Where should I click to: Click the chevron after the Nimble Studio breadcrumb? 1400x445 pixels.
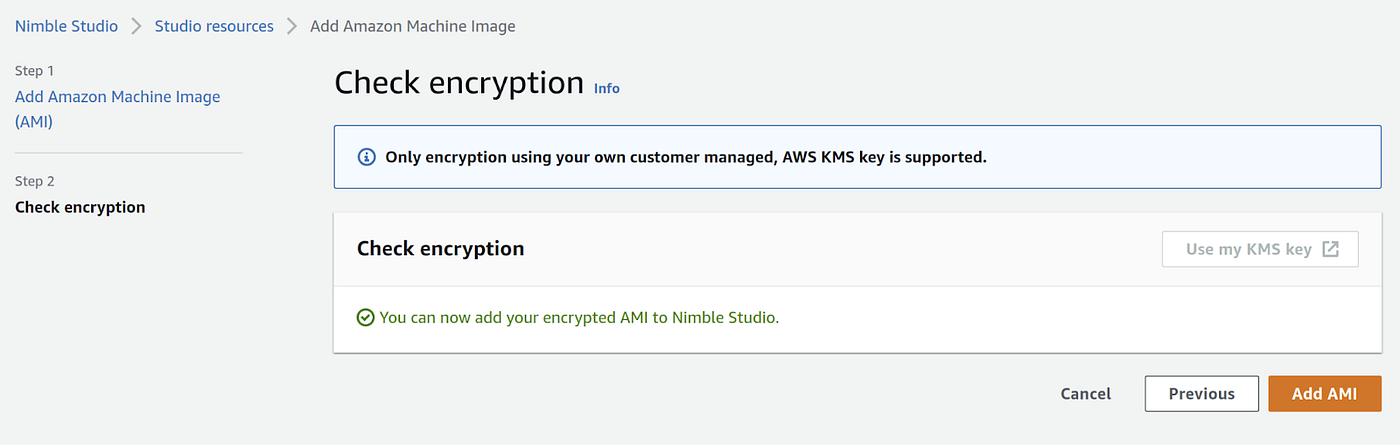pos(136,26)
